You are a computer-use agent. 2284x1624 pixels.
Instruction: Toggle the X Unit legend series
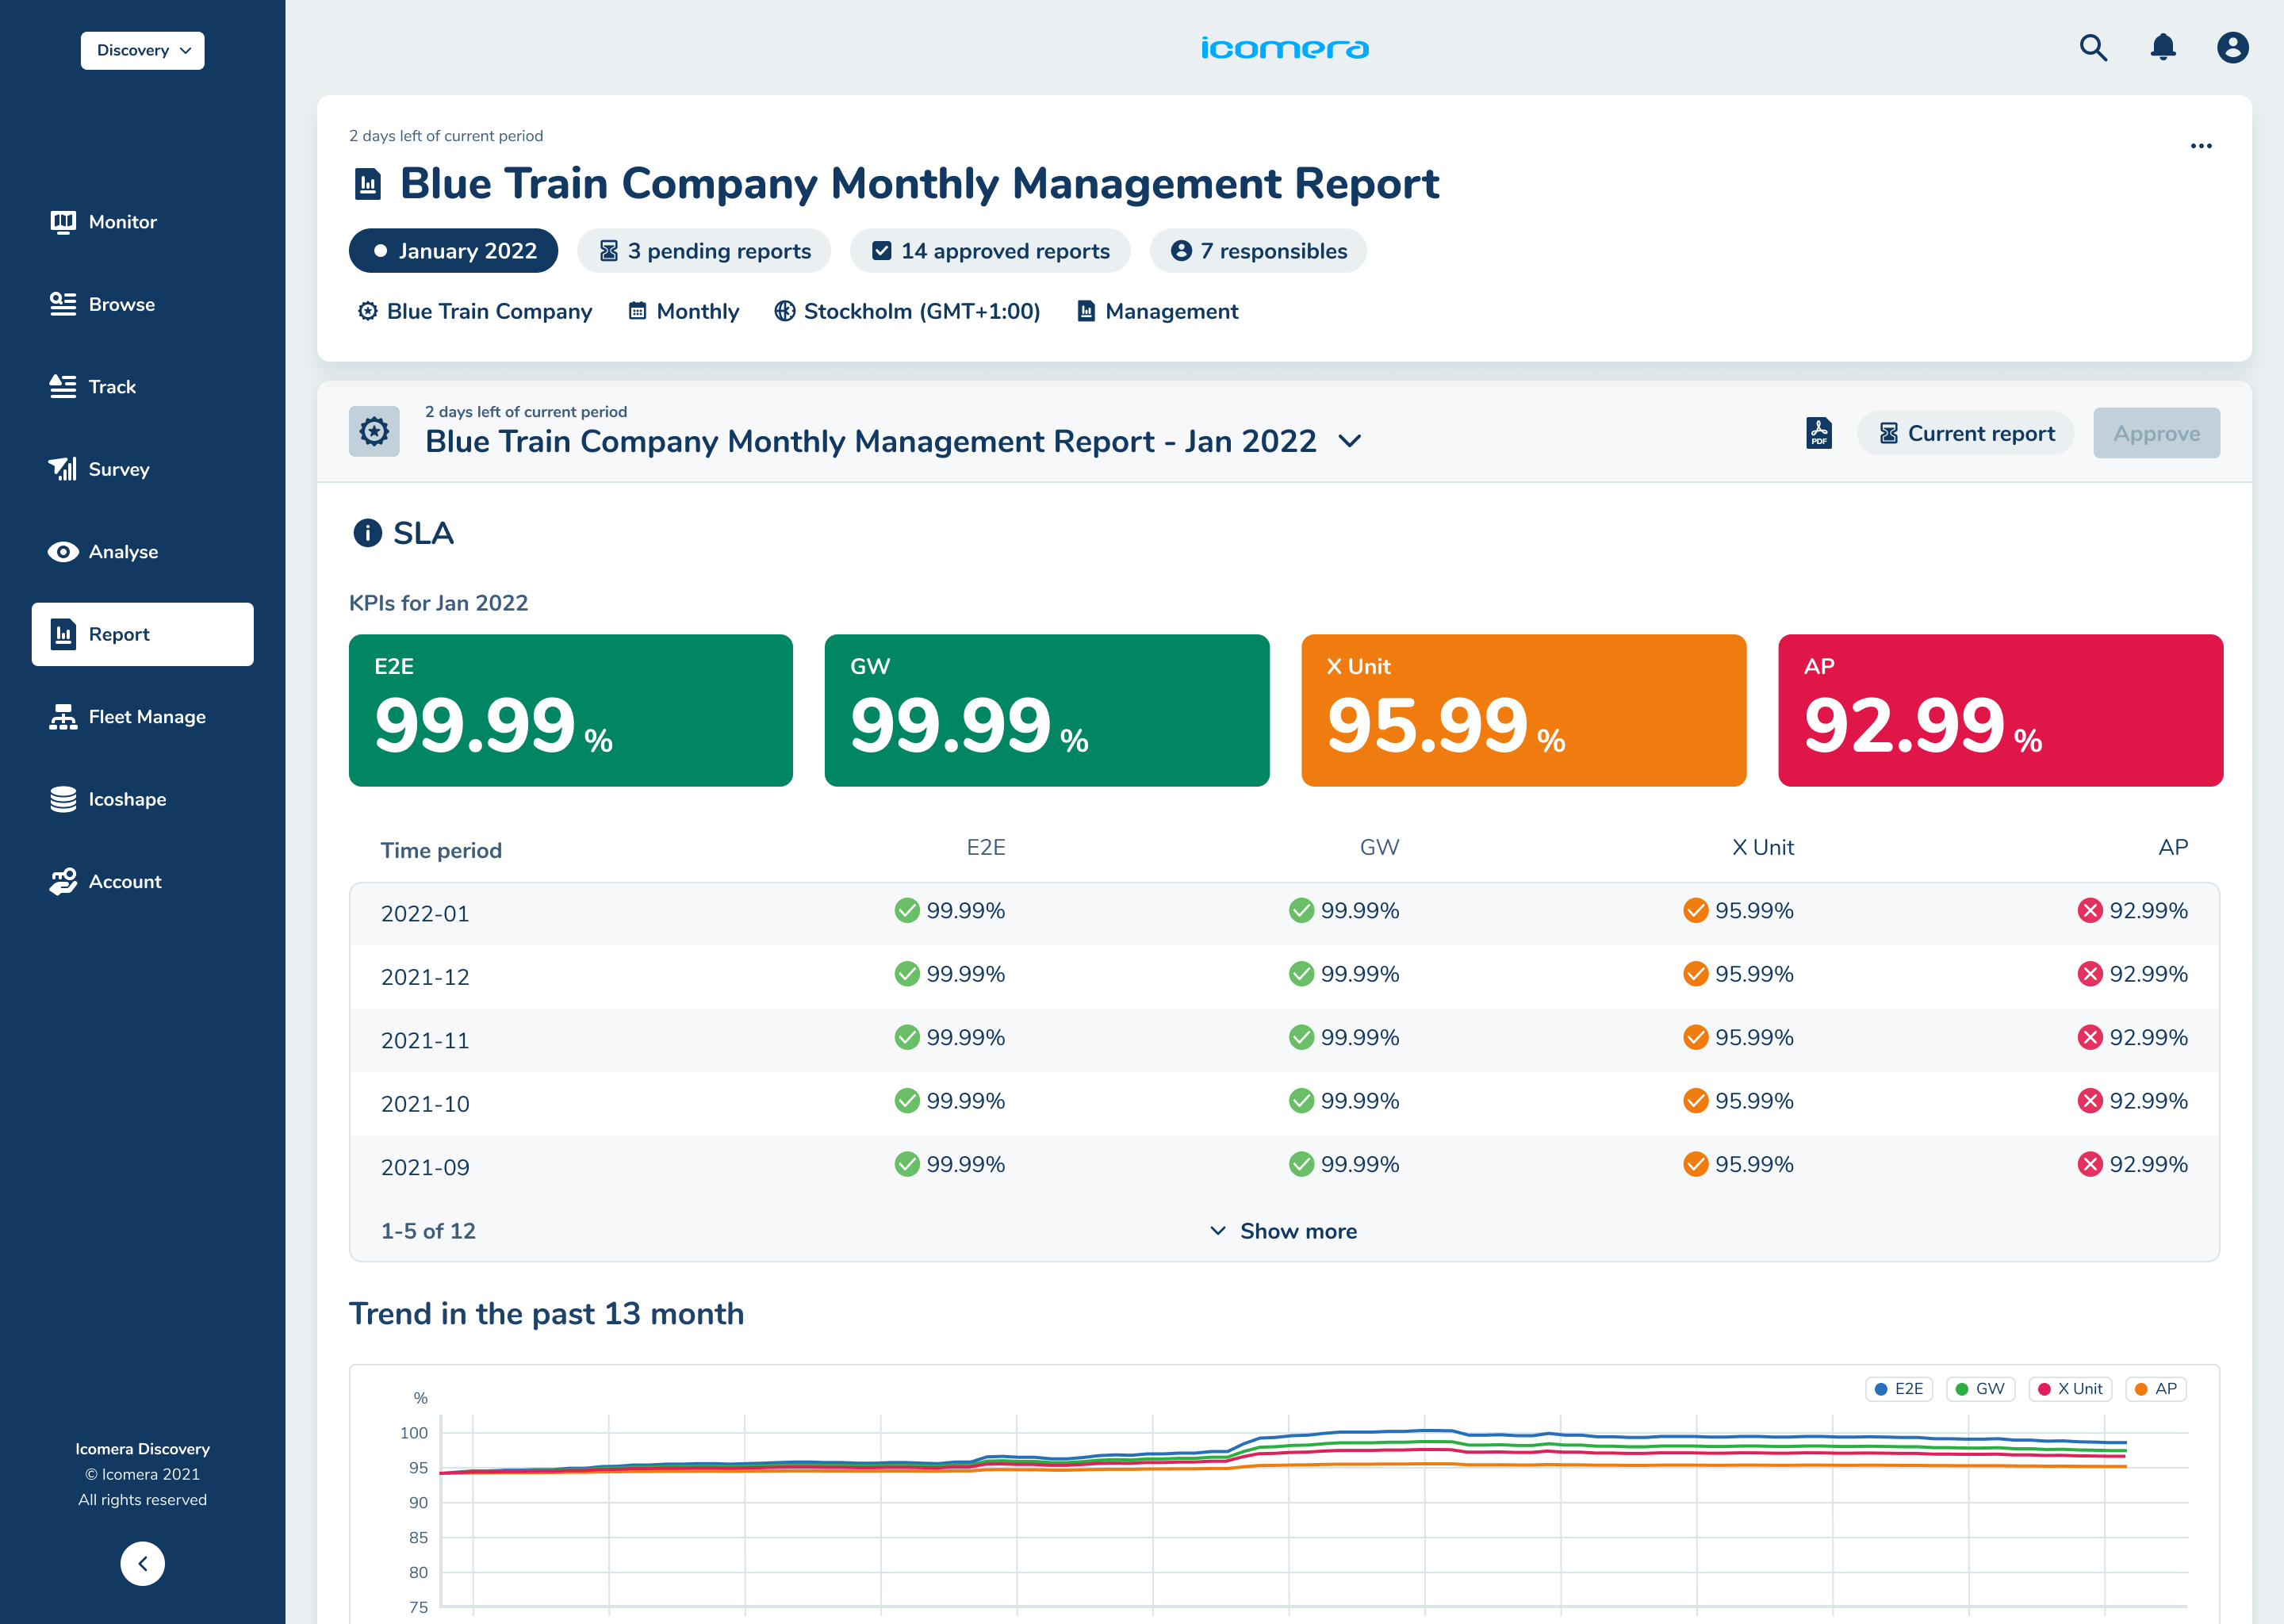click(x=2070, y=1389)
